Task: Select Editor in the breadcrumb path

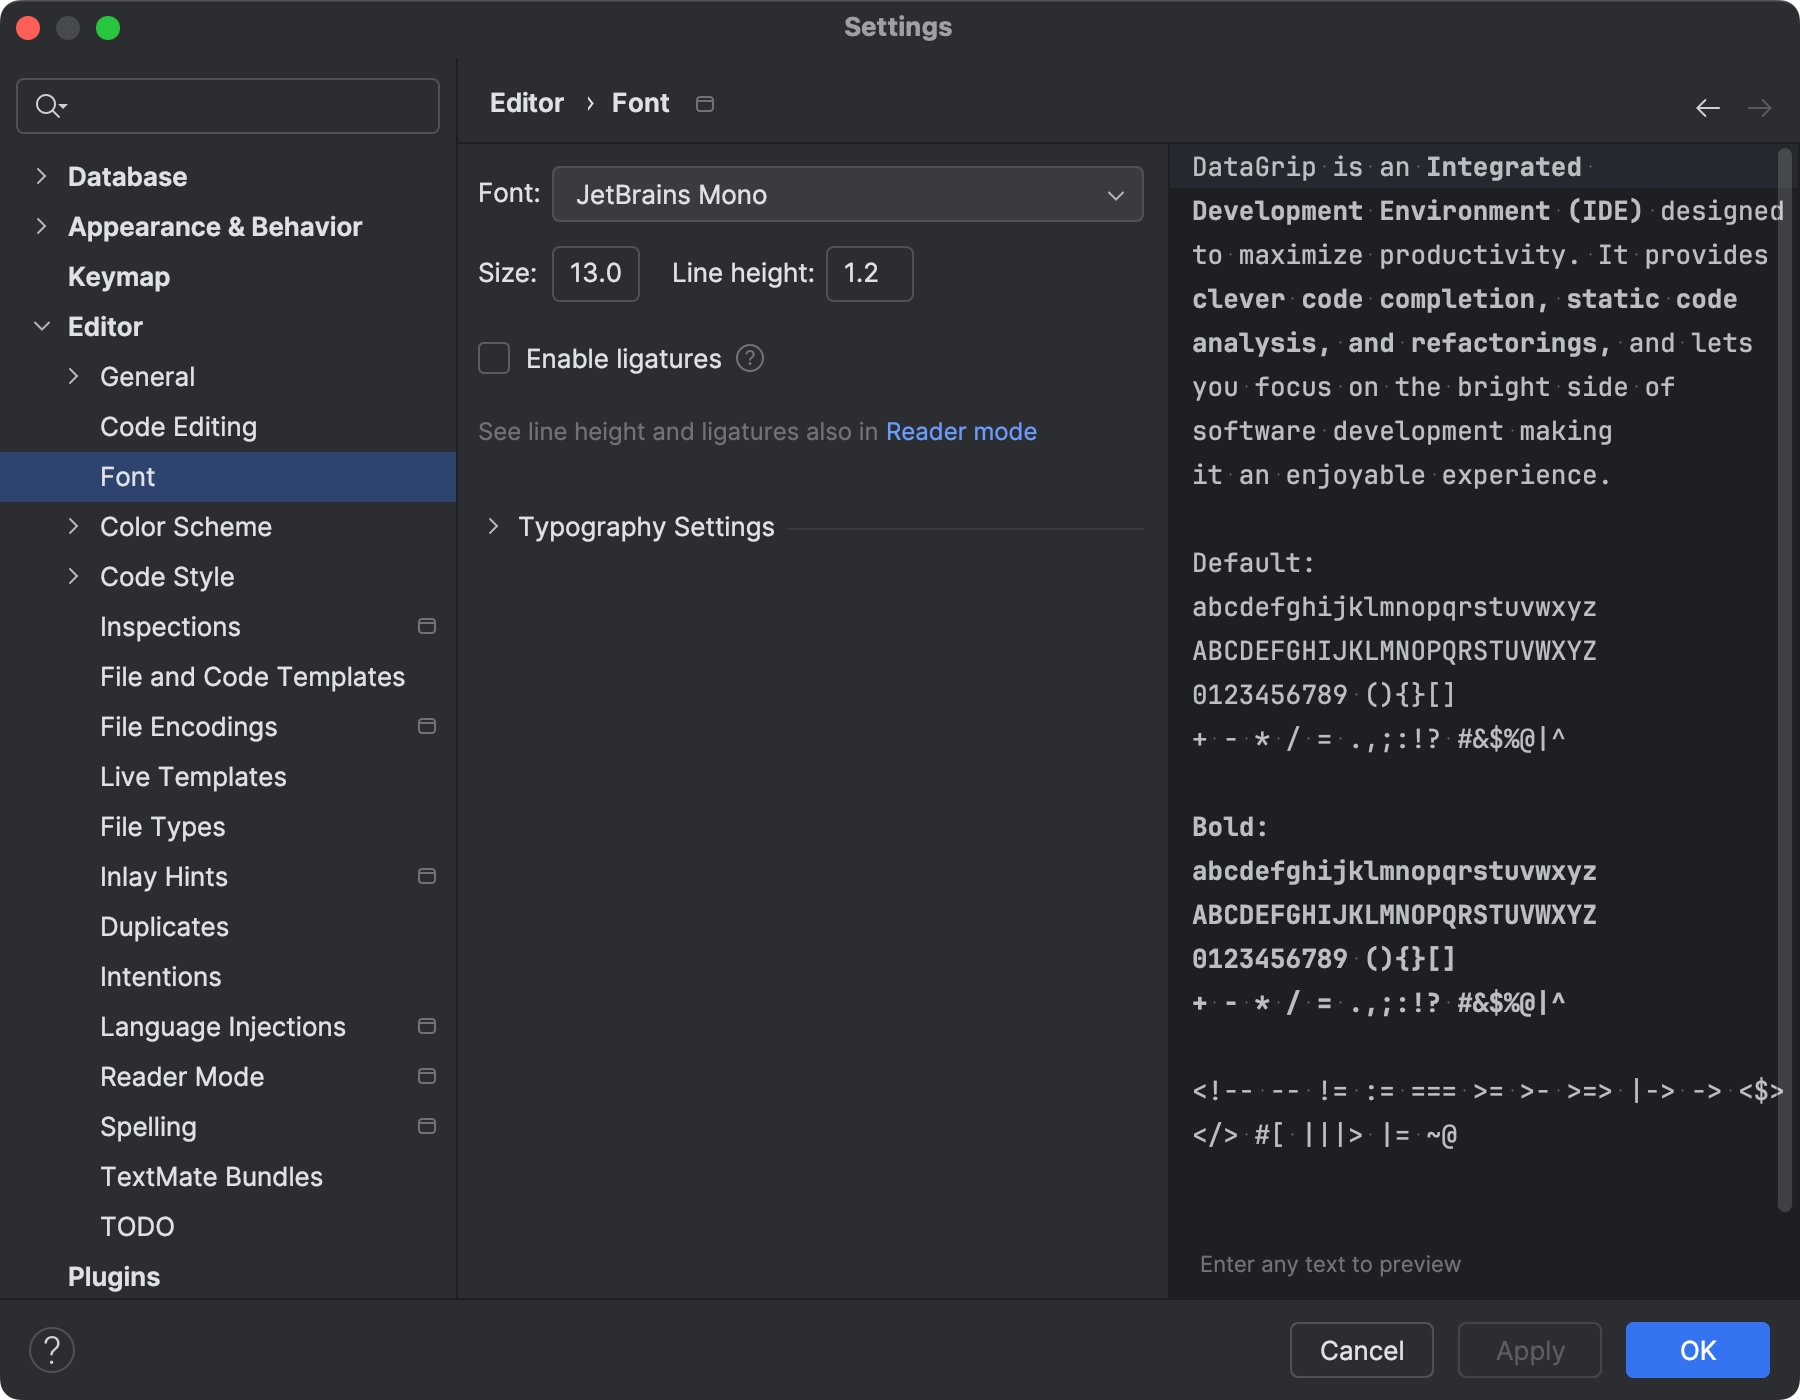Action: pyautogui.click(x=526, y=102)
